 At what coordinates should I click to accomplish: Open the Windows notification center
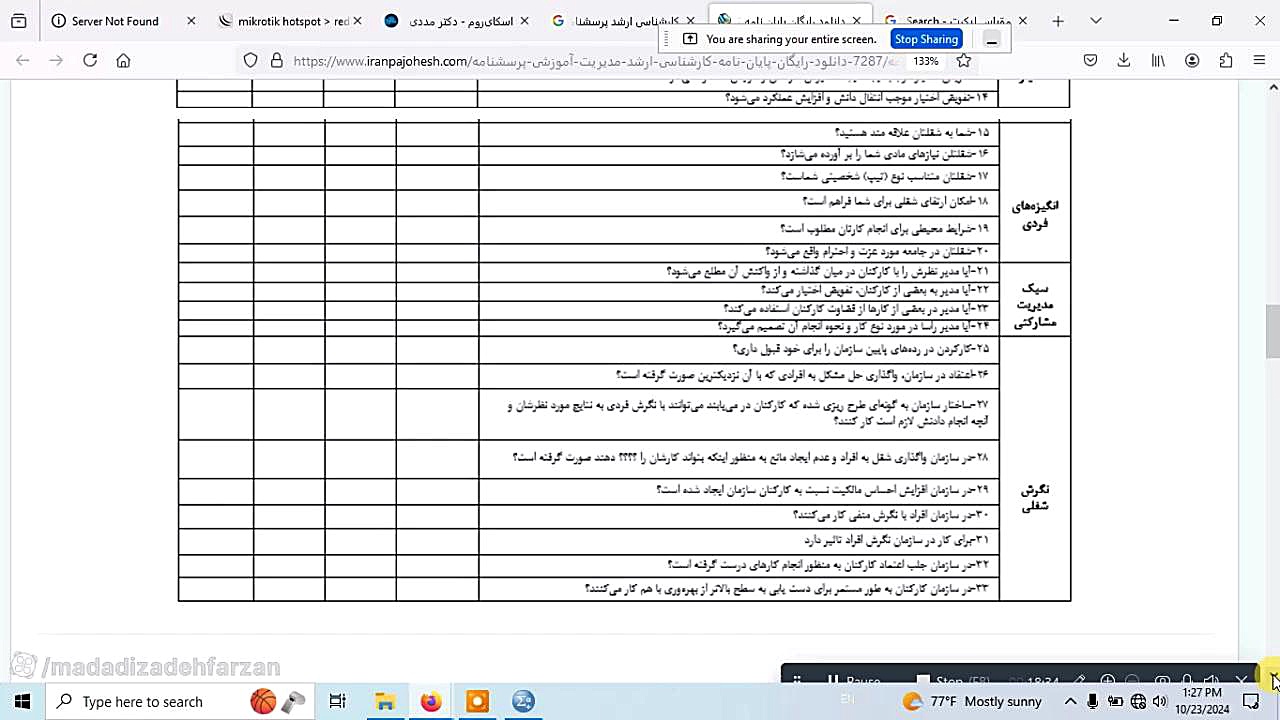pos(1250,702)
